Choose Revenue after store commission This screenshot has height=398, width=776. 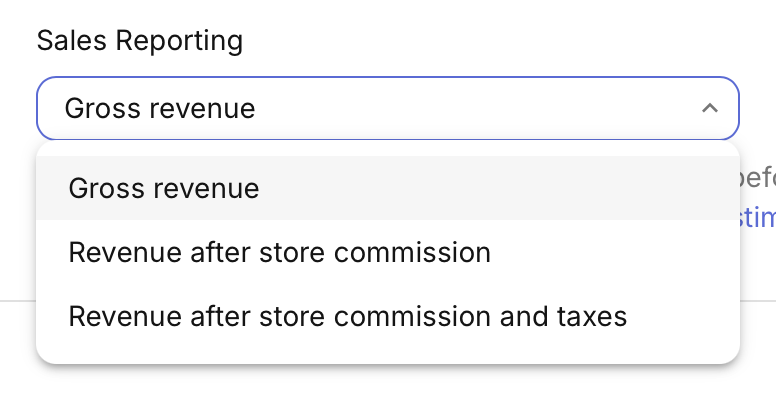388,252
